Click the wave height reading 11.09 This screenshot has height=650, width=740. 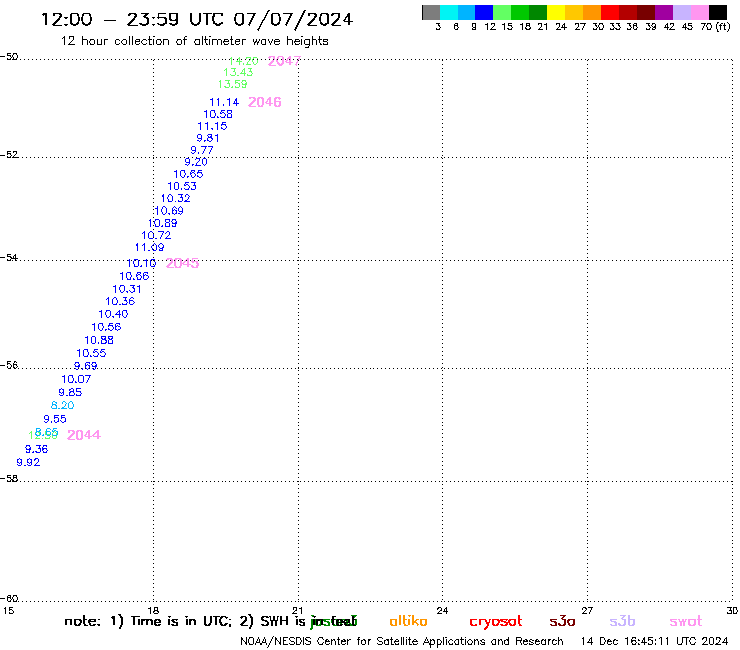[150, 247]
